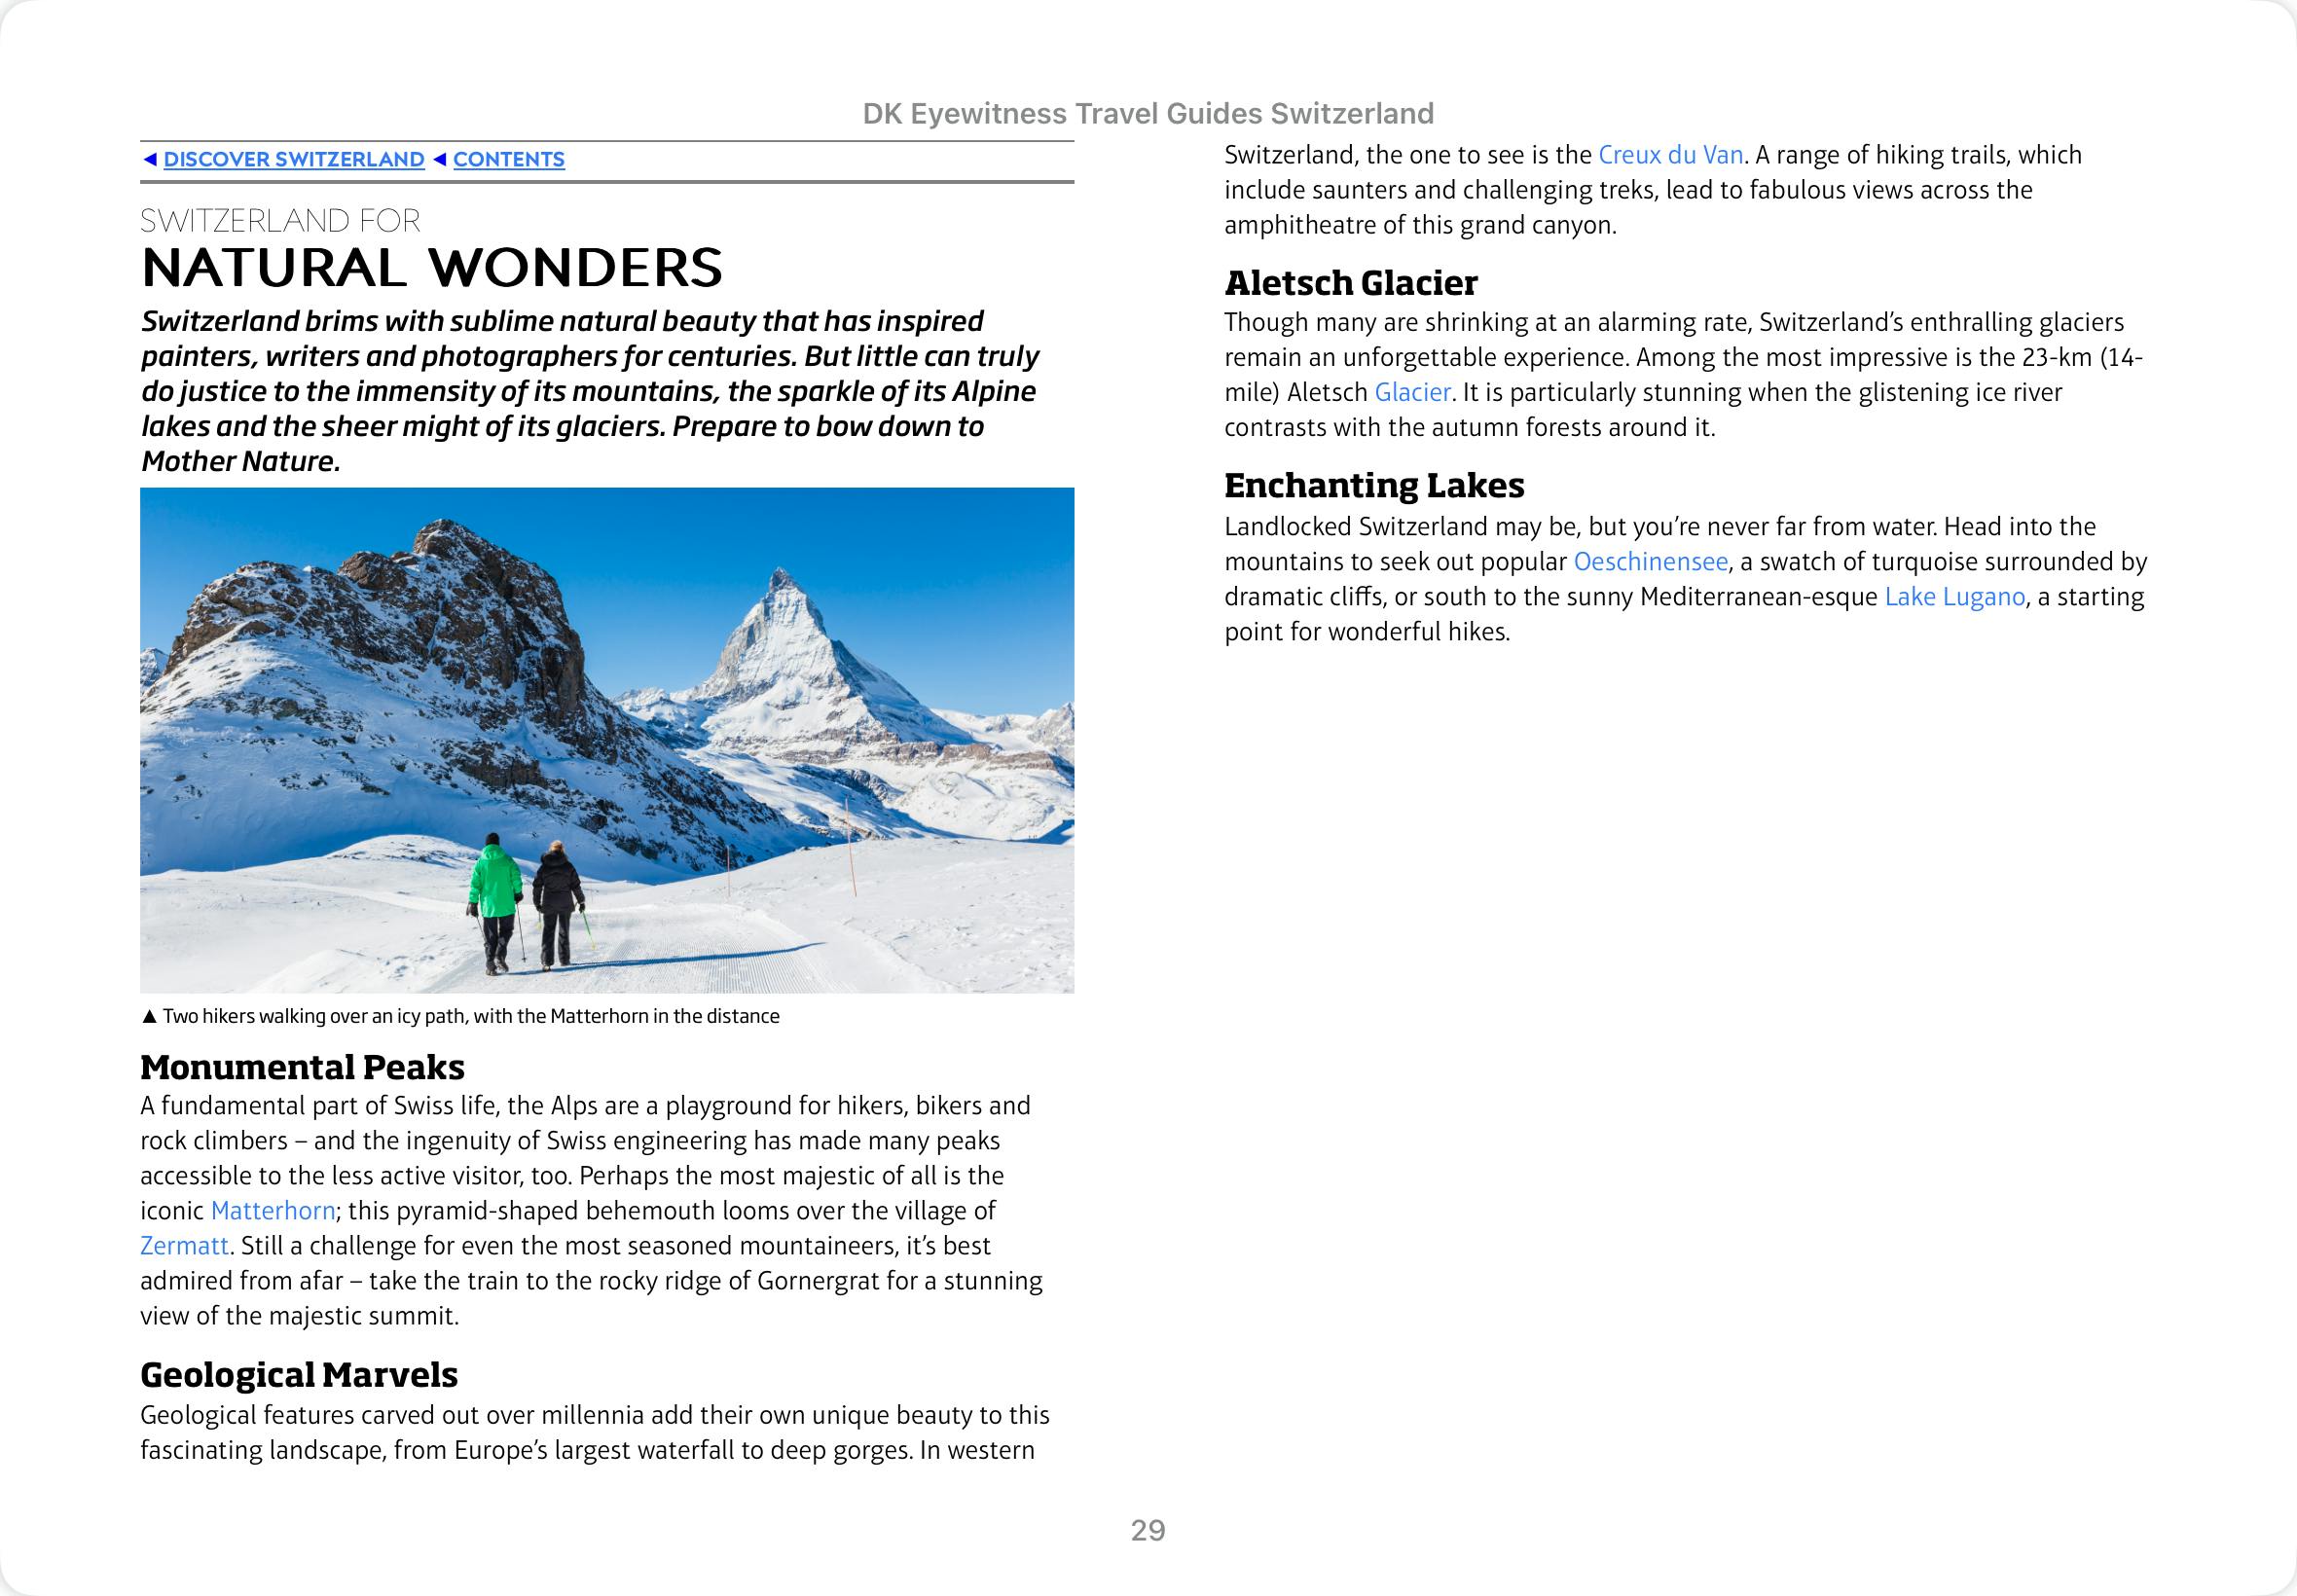Open the Discover Switzerland chapter link

[294, 159]
